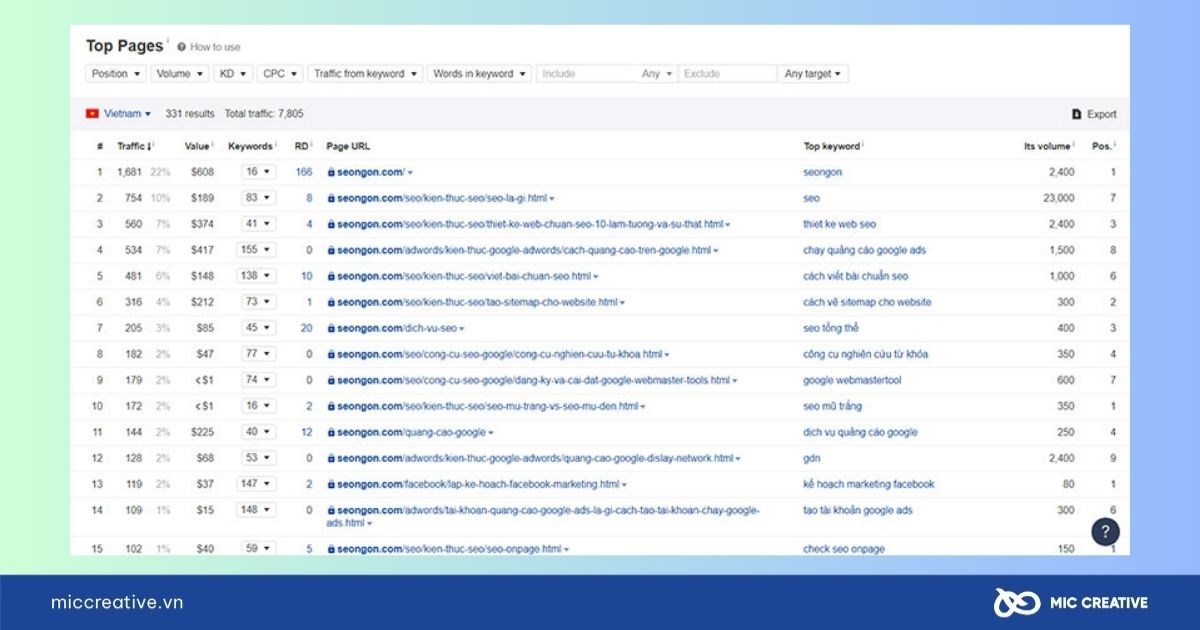Sort table by Traffic column
This screenshot has height=630, width=1200.
[135, 146]
